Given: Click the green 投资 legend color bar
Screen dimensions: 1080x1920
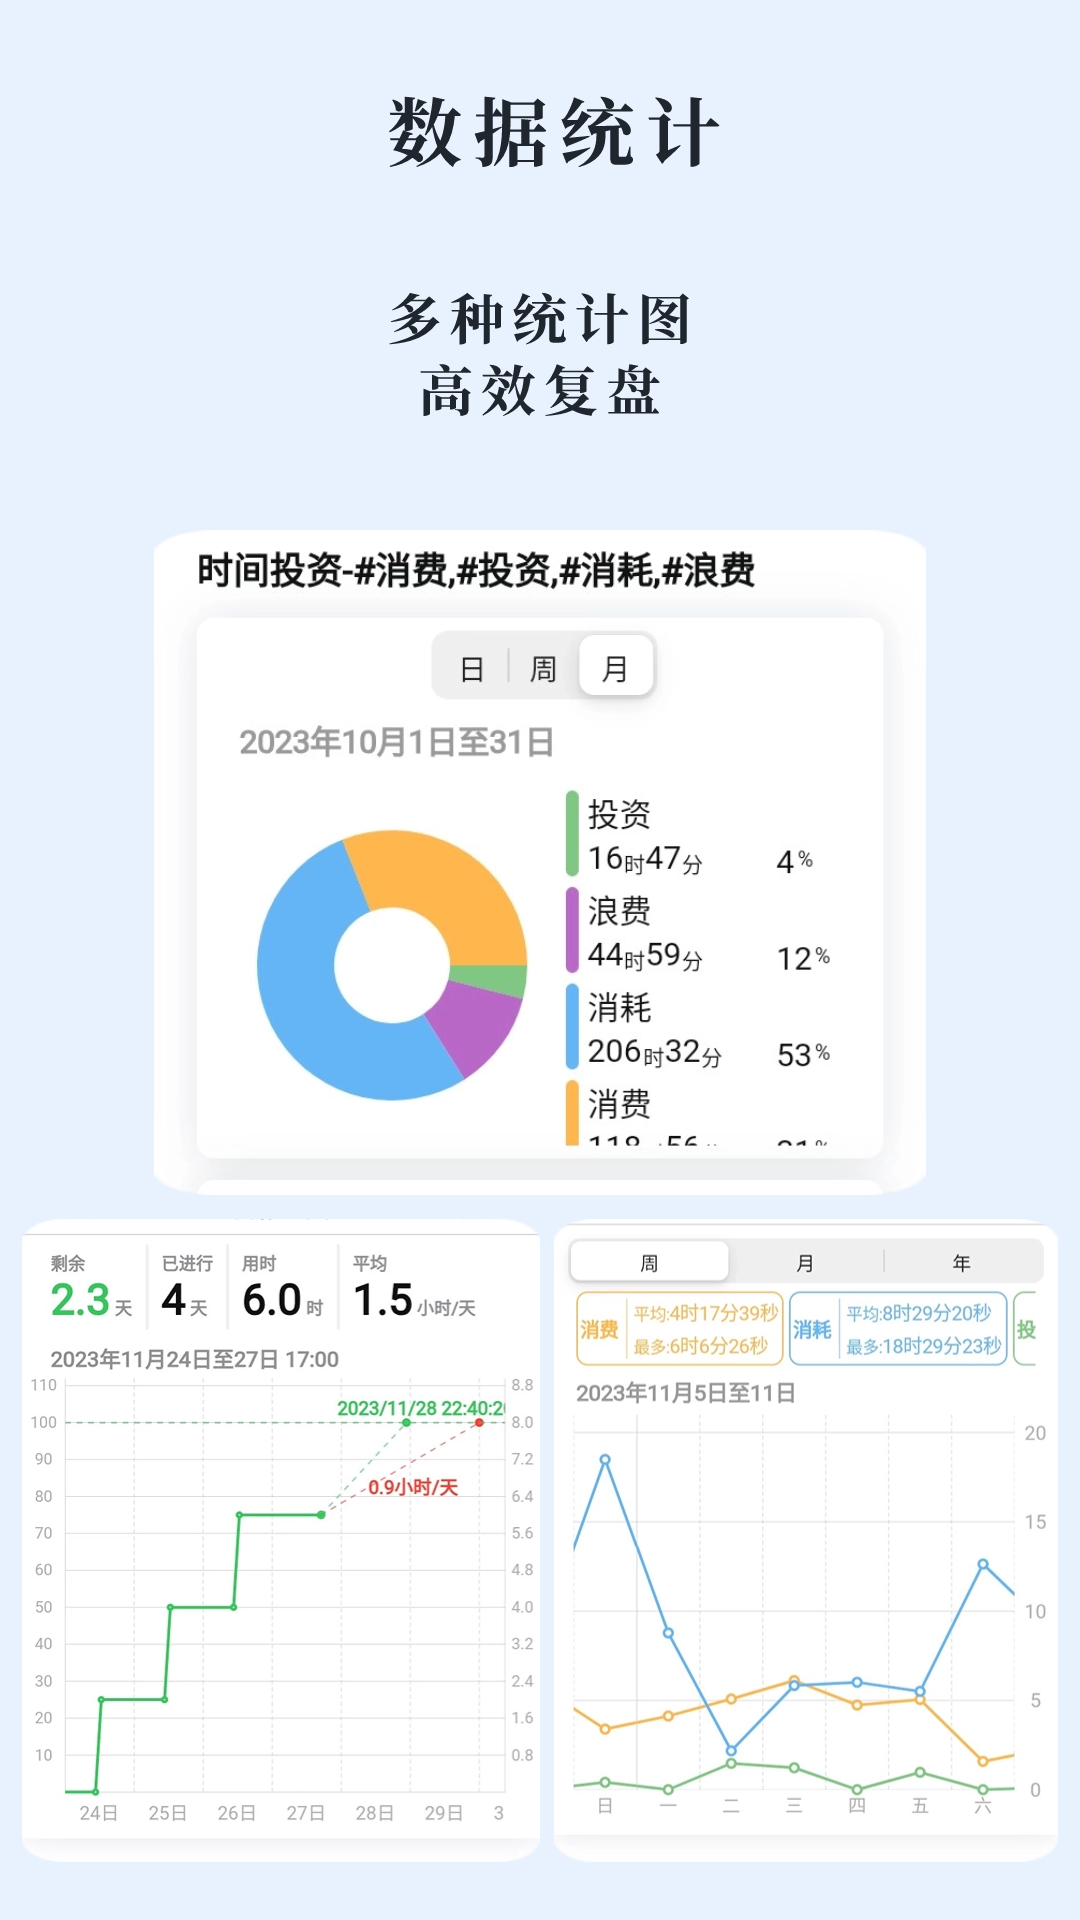Looking at the screenshot, I should pos(572,833).
